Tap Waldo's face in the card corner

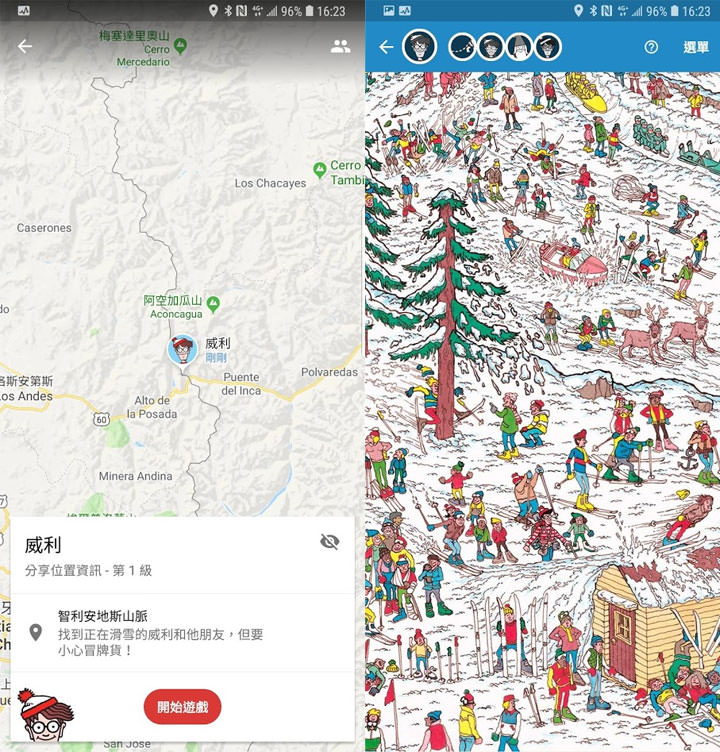45,716
